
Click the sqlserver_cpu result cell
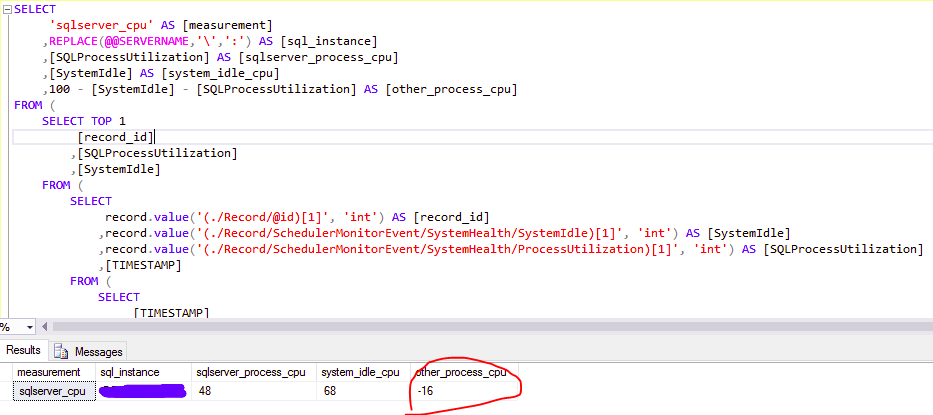point(54,391)
